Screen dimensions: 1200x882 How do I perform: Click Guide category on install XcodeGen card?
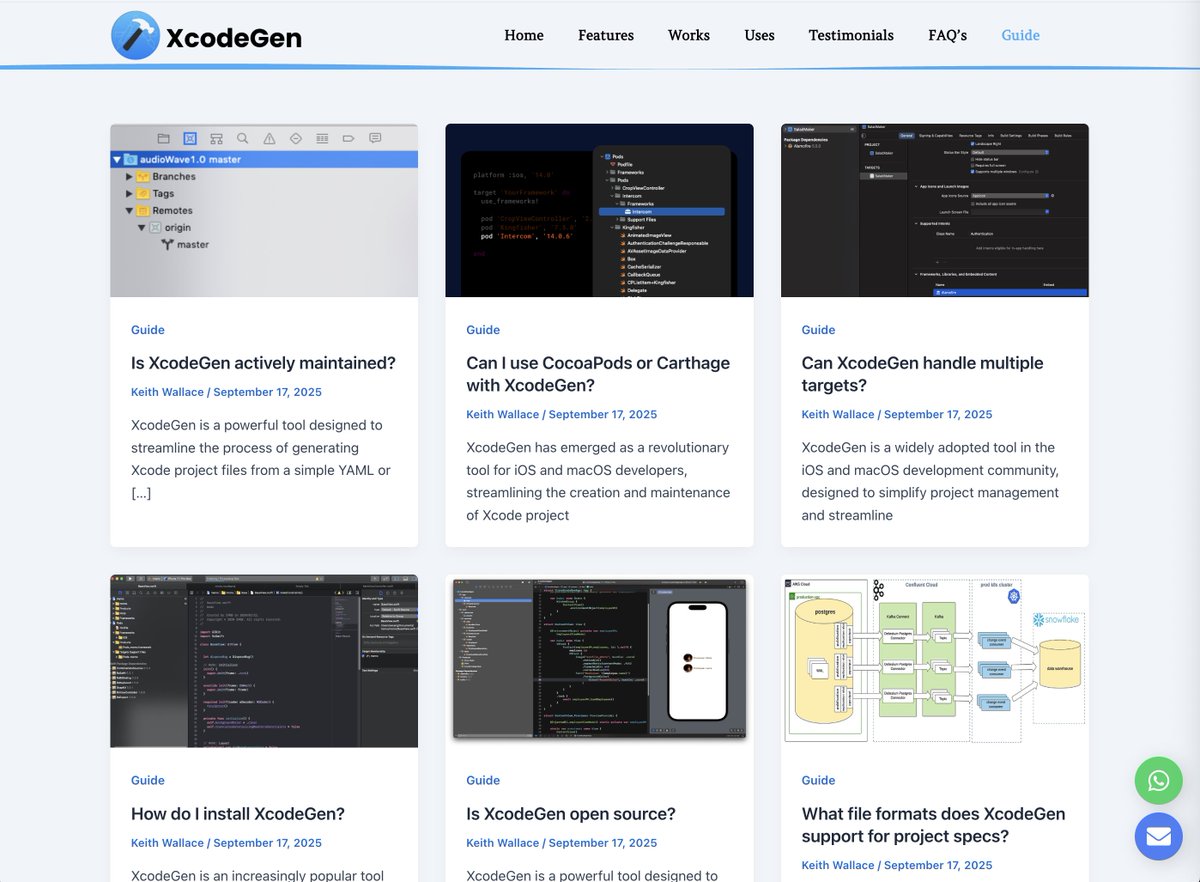[x=148, y=781]
